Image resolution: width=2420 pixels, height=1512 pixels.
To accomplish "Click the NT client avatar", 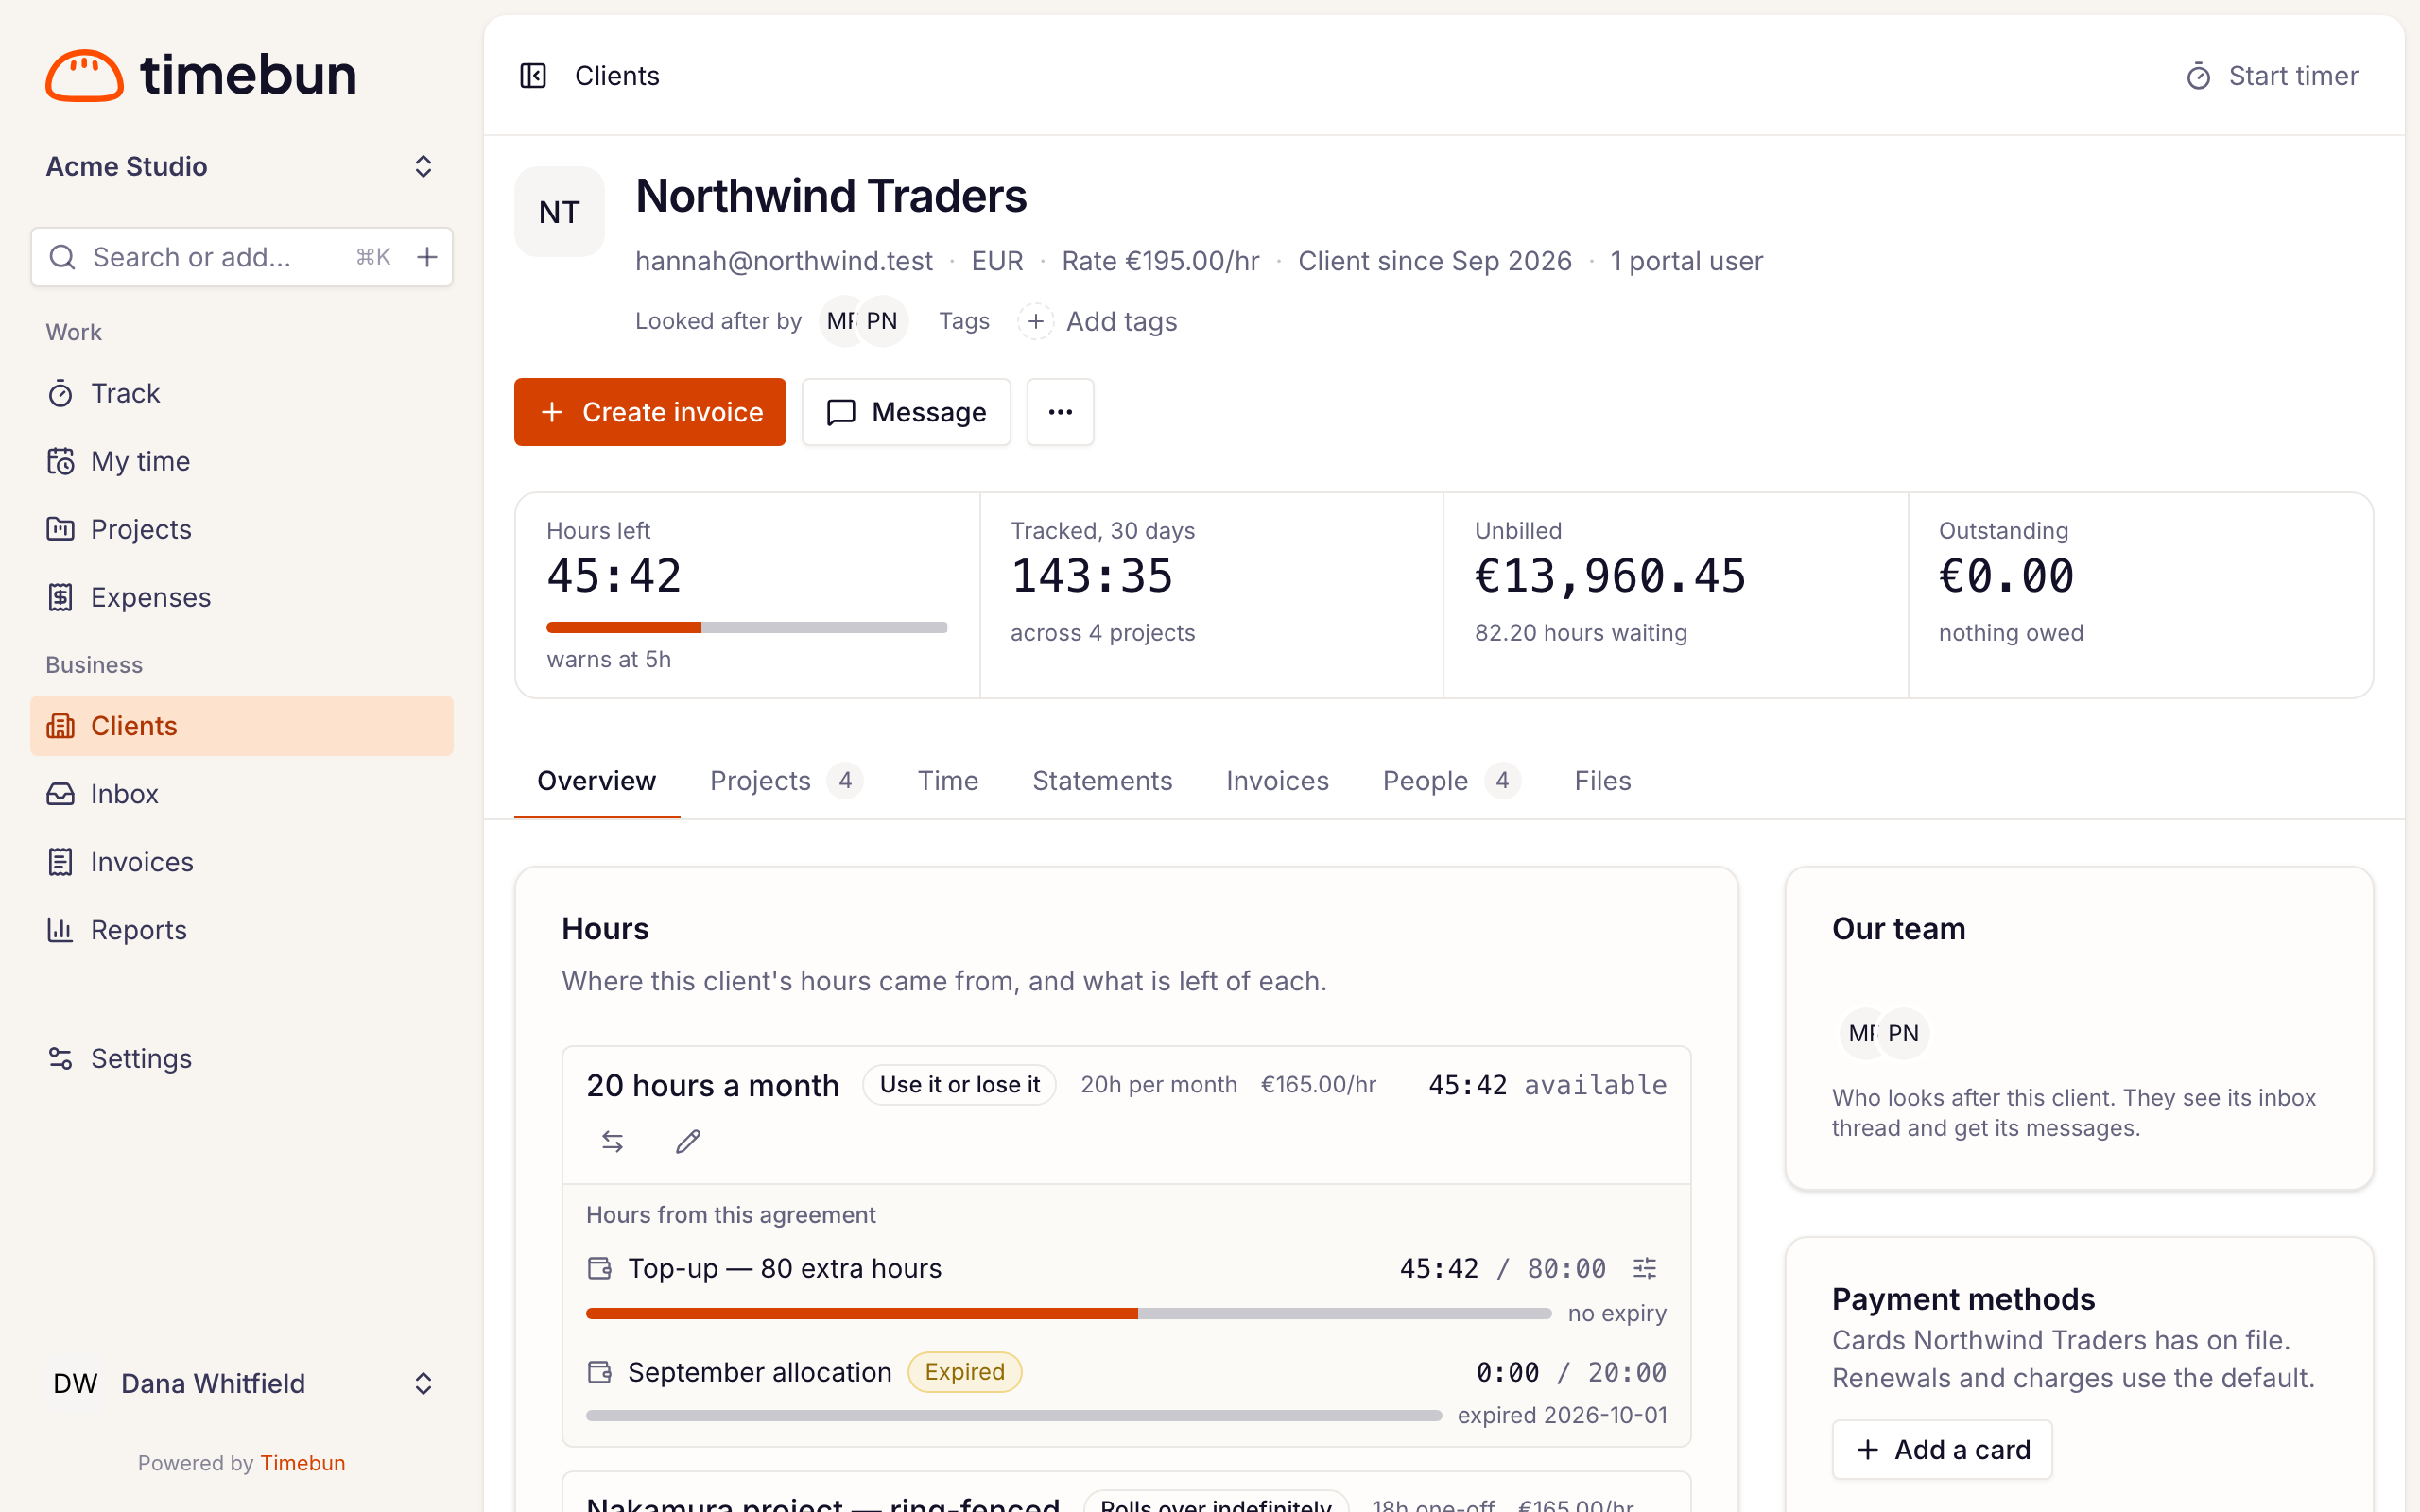I will click(x=559, y=212).
